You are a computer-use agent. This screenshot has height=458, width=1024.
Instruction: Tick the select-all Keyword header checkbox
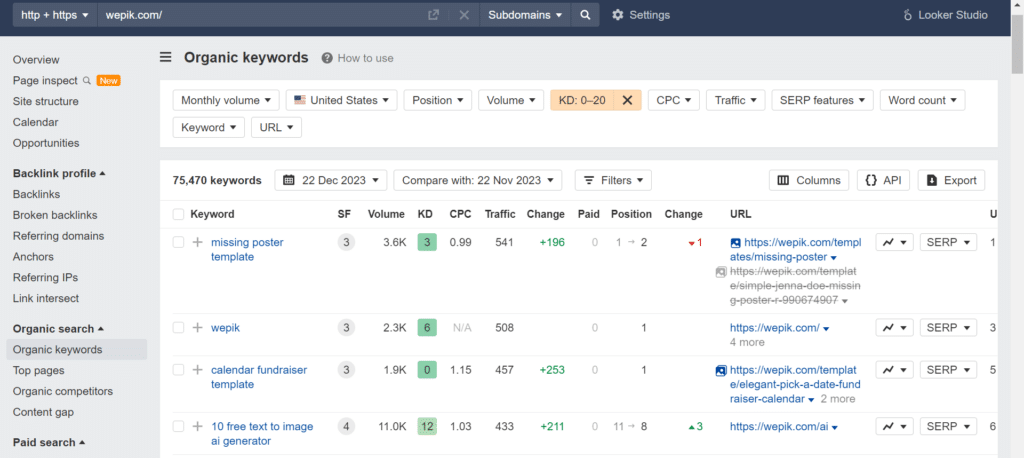click(178, 214)
